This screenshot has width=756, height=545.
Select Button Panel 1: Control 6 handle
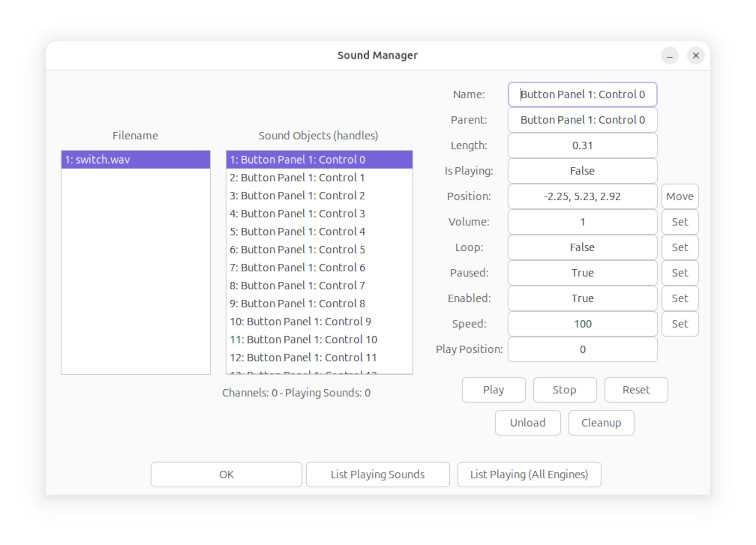click(x=319, y=267)
